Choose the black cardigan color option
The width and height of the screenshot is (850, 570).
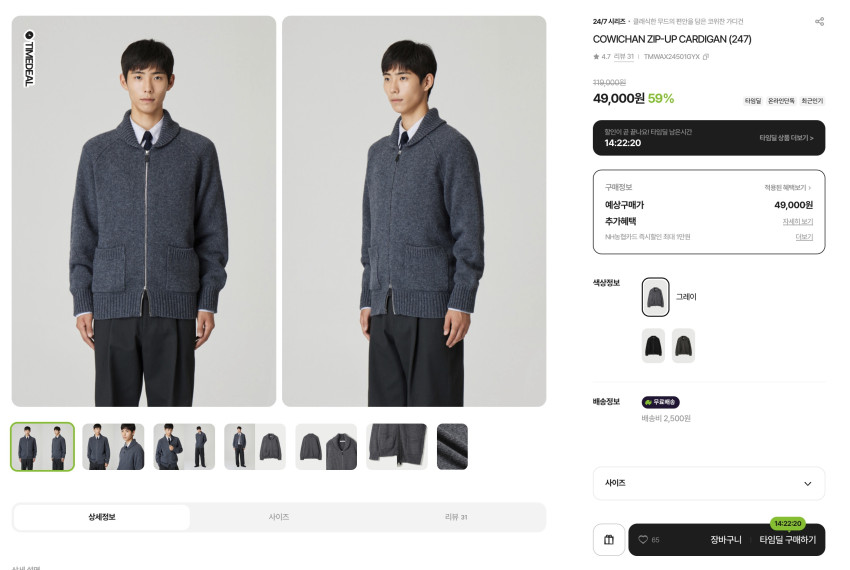[653, 346]
